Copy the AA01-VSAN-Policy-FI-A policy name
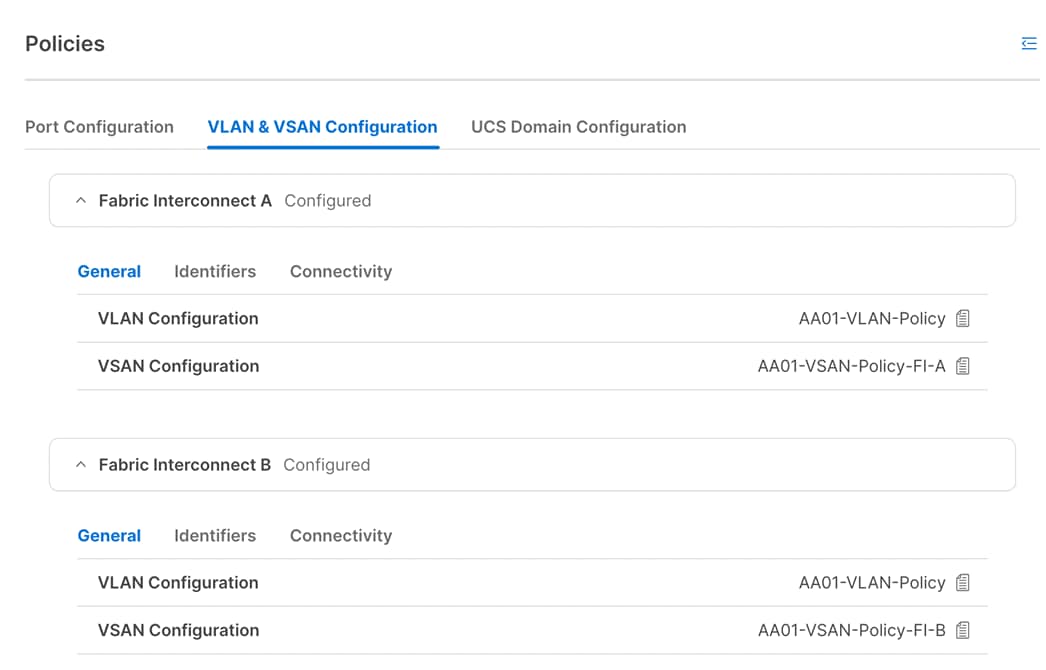 (x=962, y=366)
